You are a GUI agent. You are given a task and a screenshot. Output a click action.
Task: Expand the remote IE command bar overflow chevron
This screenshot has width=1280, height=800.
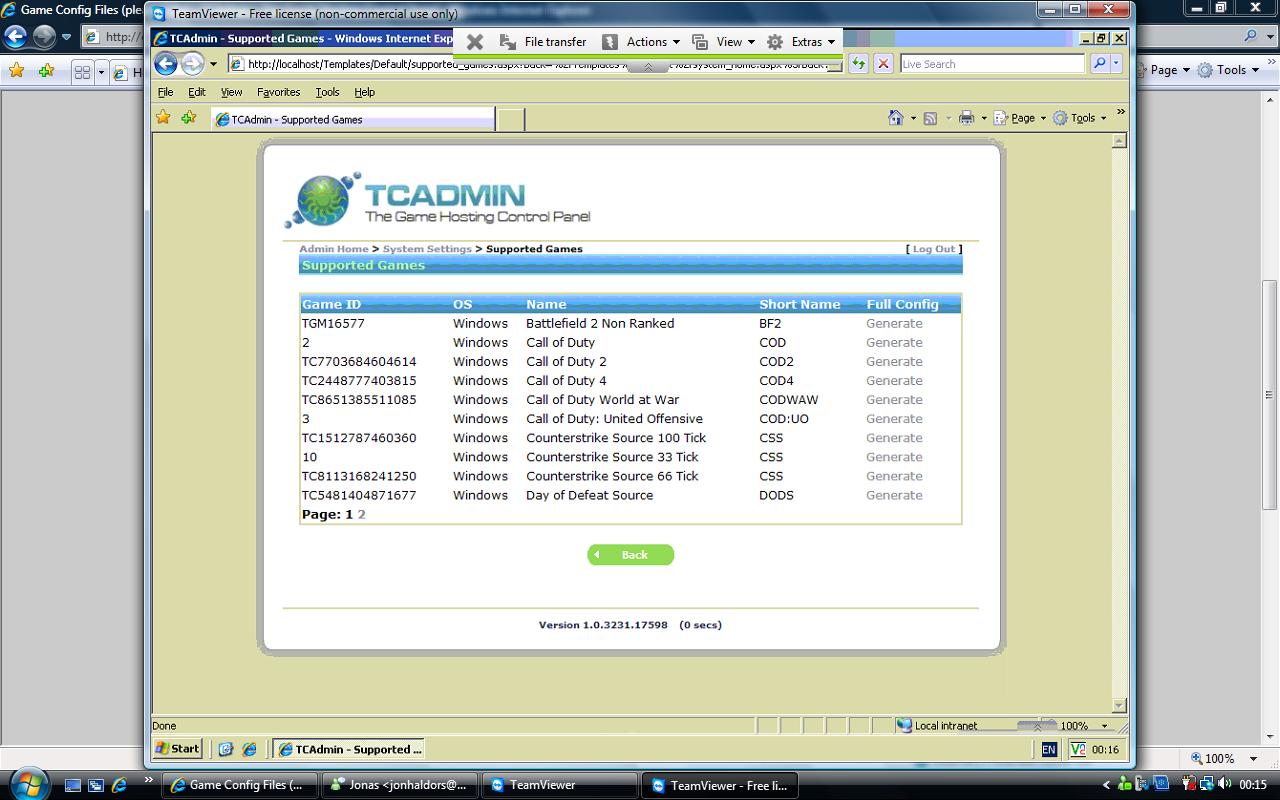pos(1121,112)
